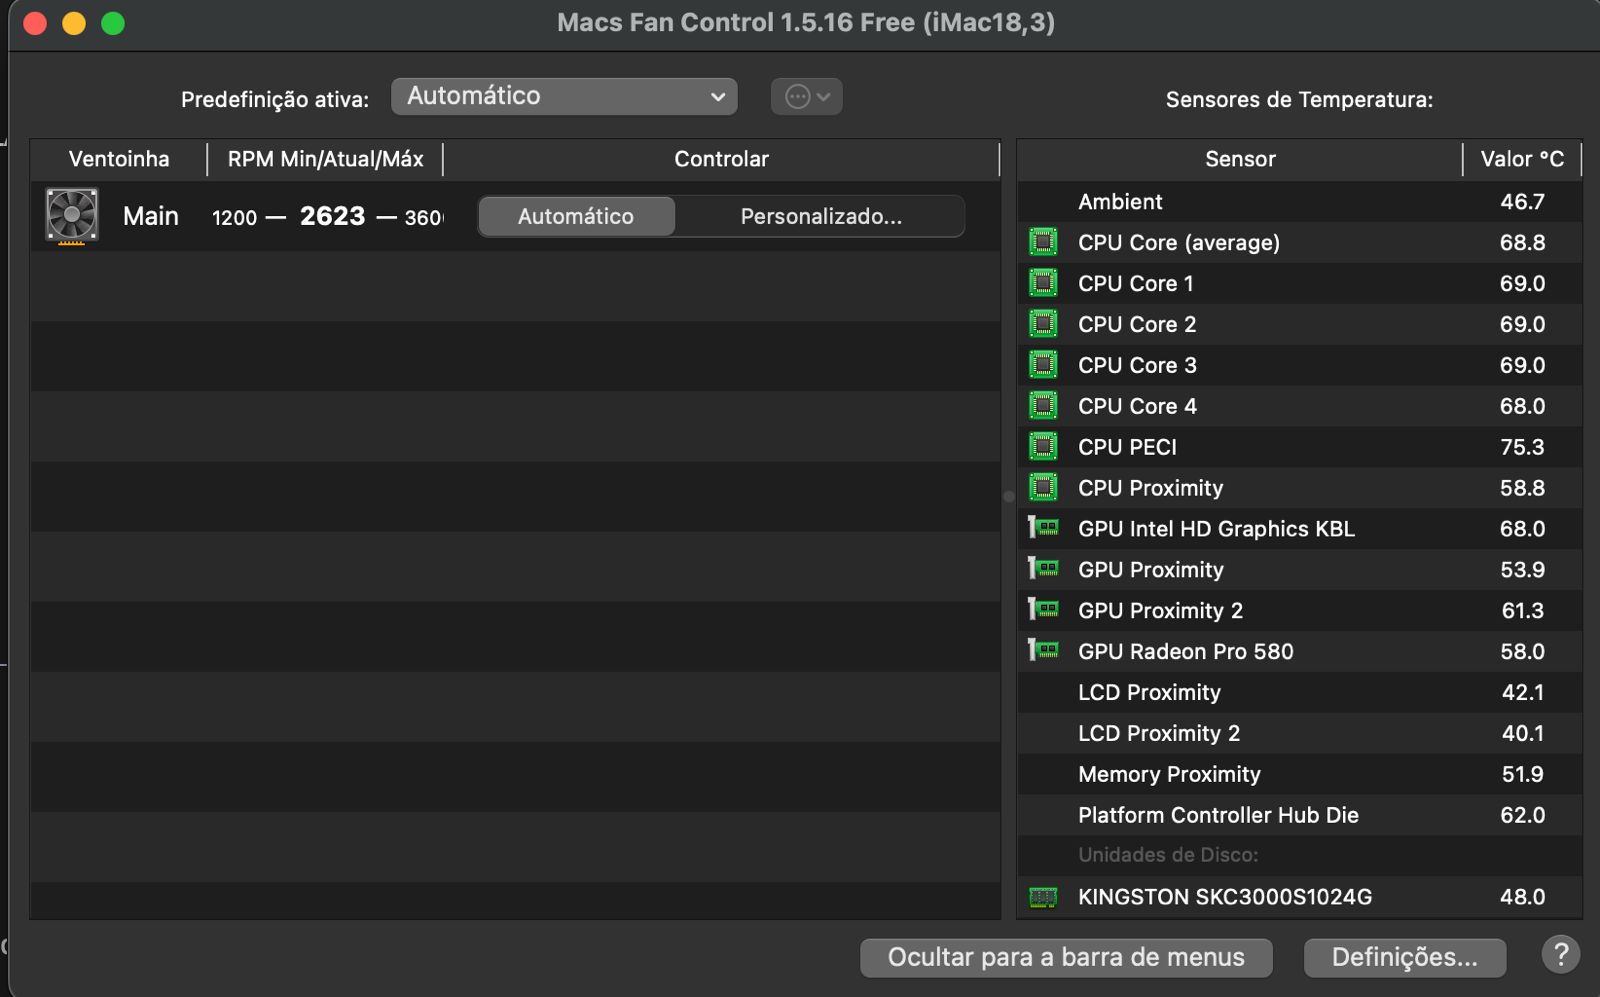The height and width of the screenshot is (997, 1600).
Task: Click the KINGSTON drive temperature 48.0
Action: point(1522,897)
